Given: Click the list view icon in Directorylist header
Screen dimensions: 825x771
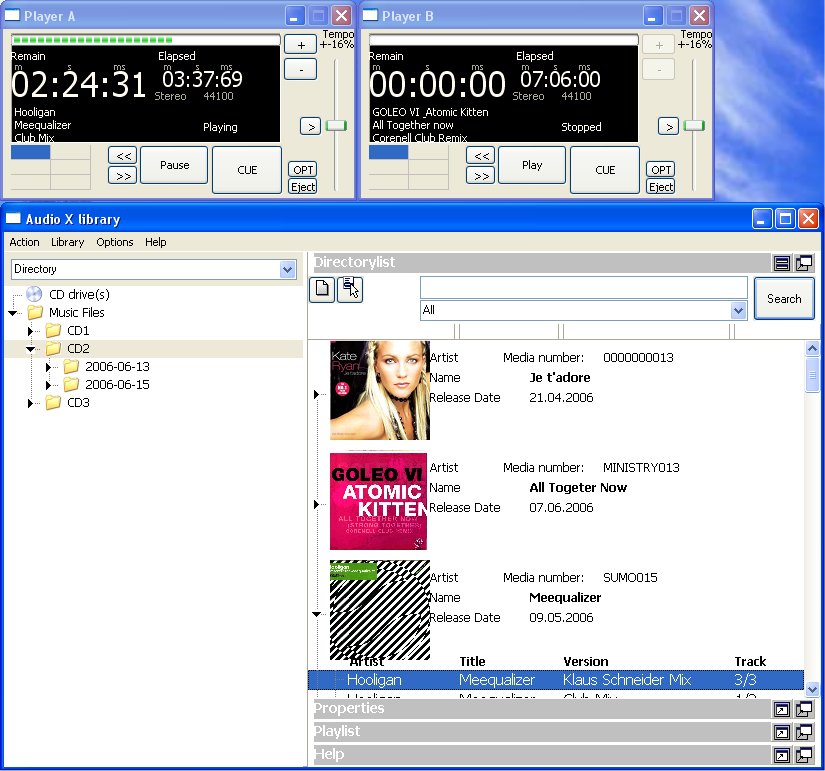Looking at the screenshot, I should click(782, 263).
